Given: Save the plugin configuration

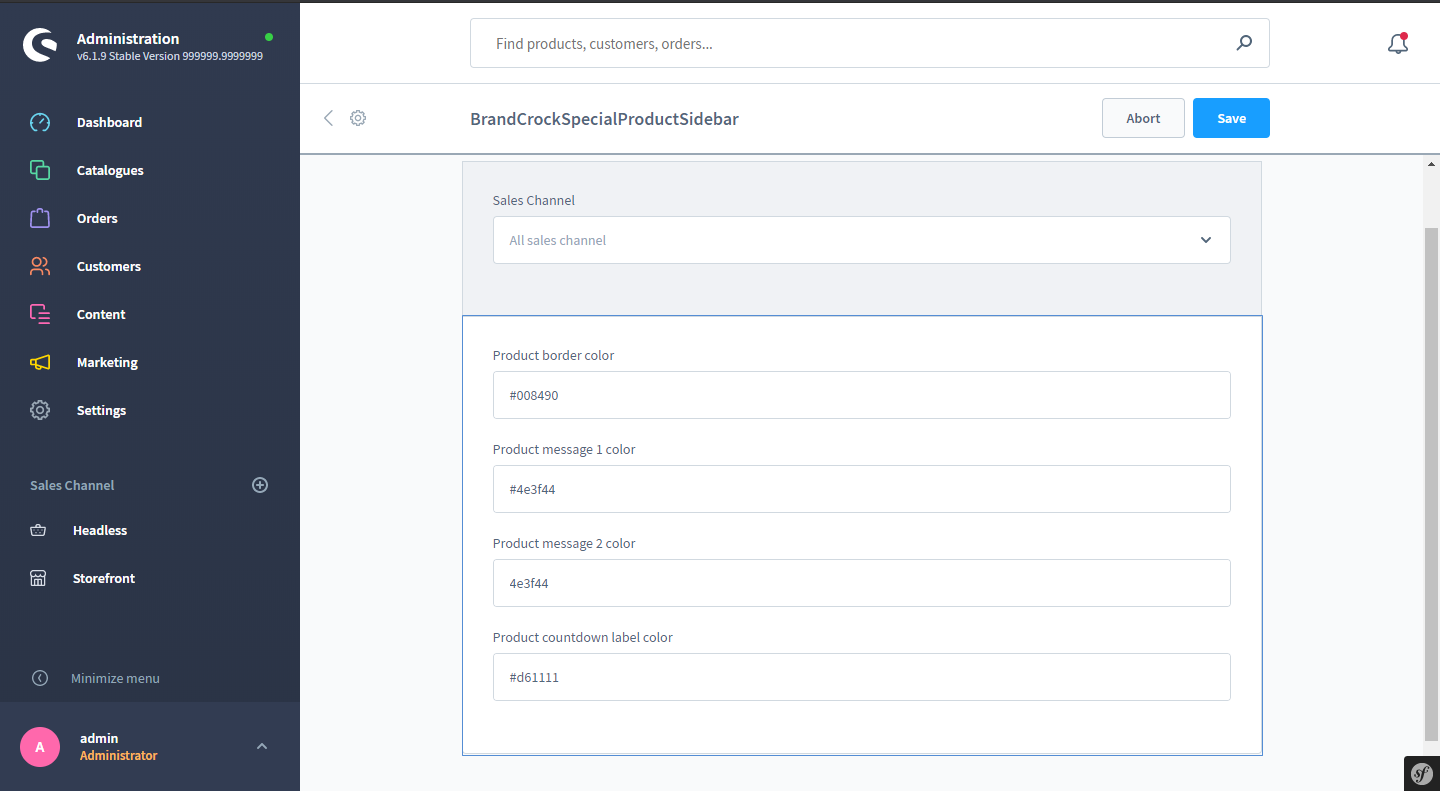Looking at the screenshot, I should point(1231,118).
